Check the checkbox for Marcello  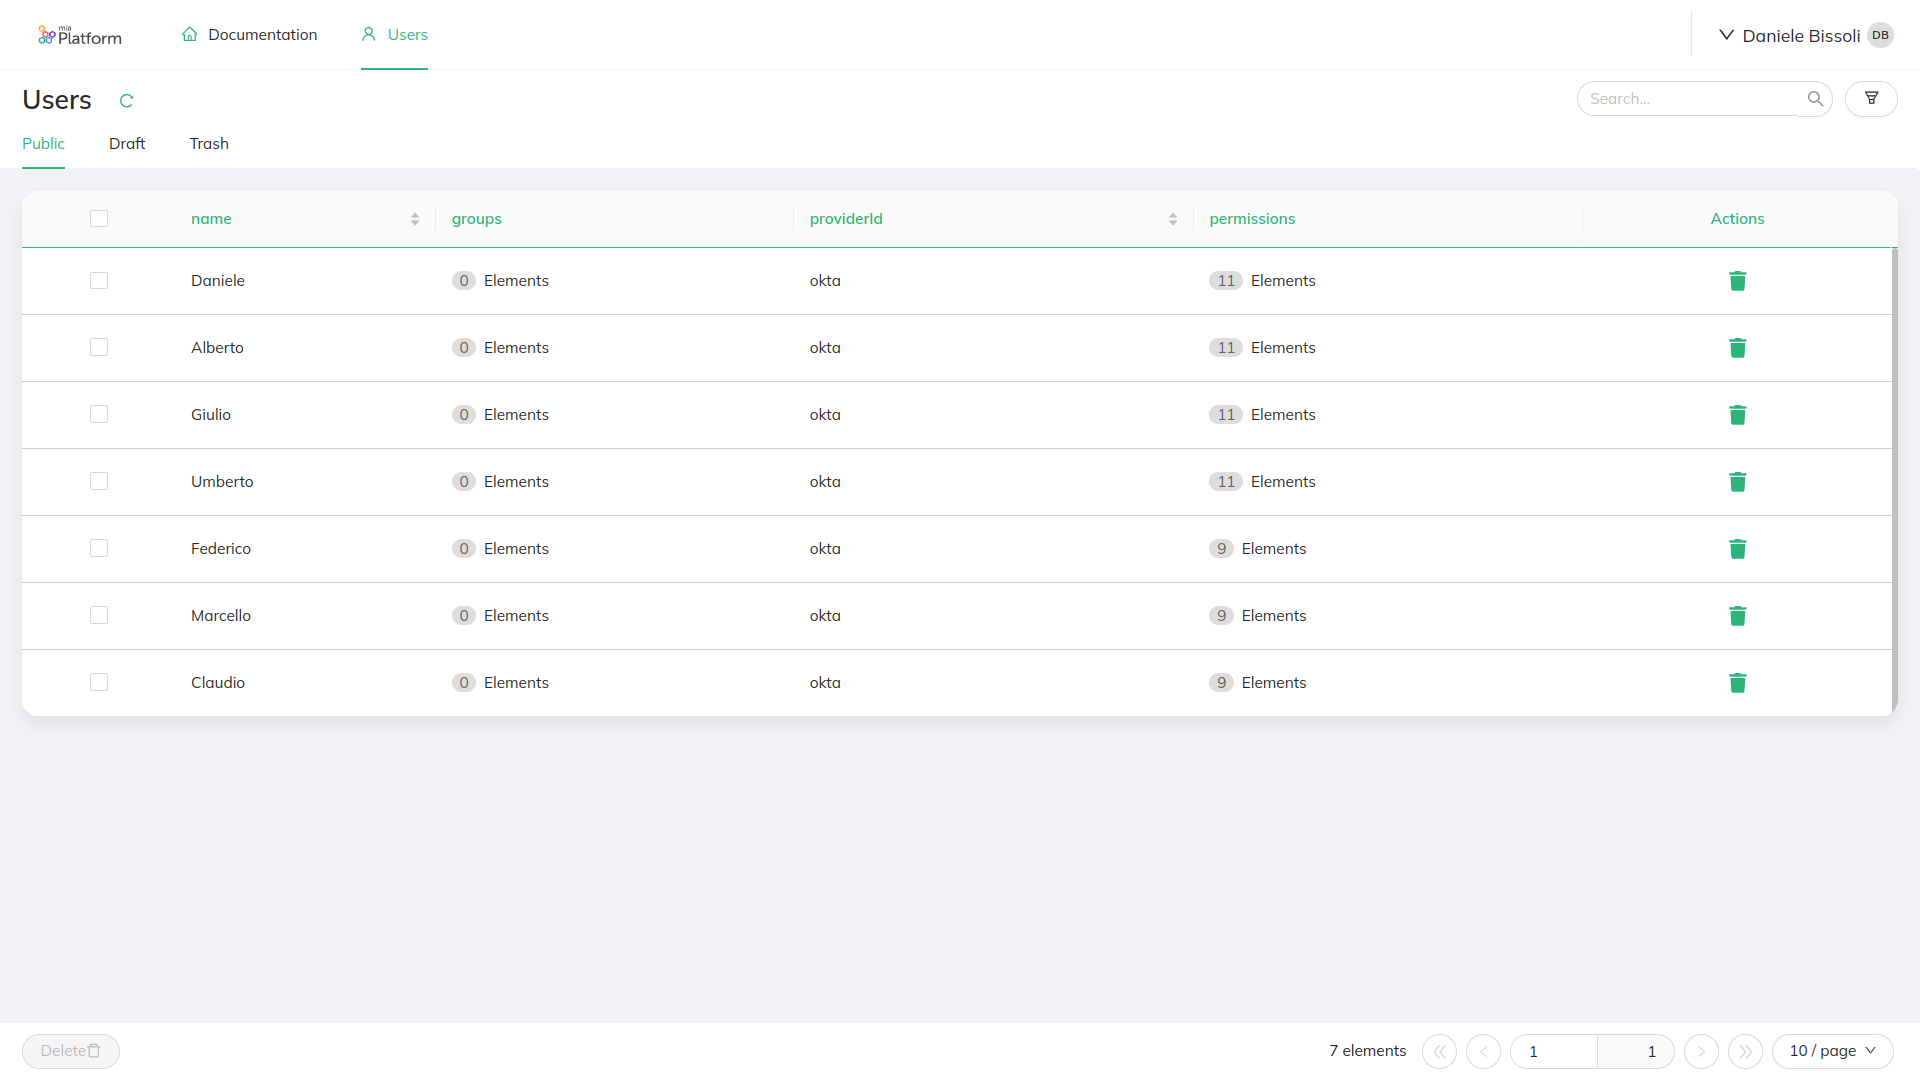coord(99,615)
